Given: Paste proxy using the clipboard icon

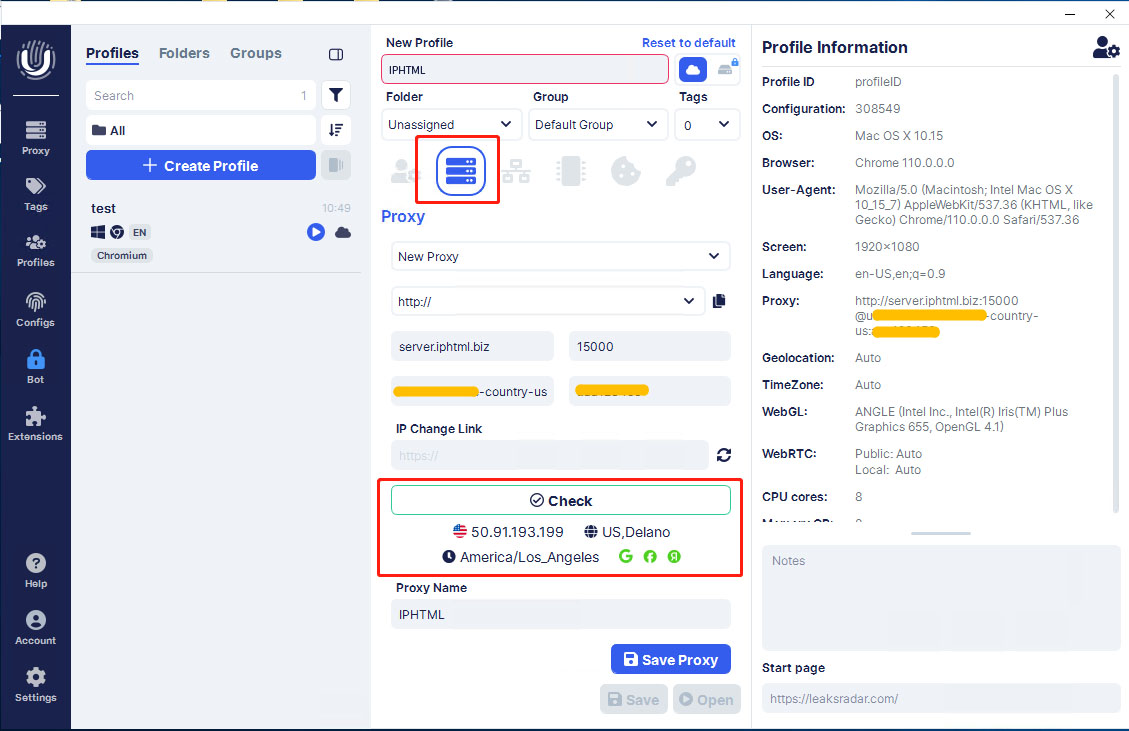Looking at the screenshot, I should coord(719,301).
